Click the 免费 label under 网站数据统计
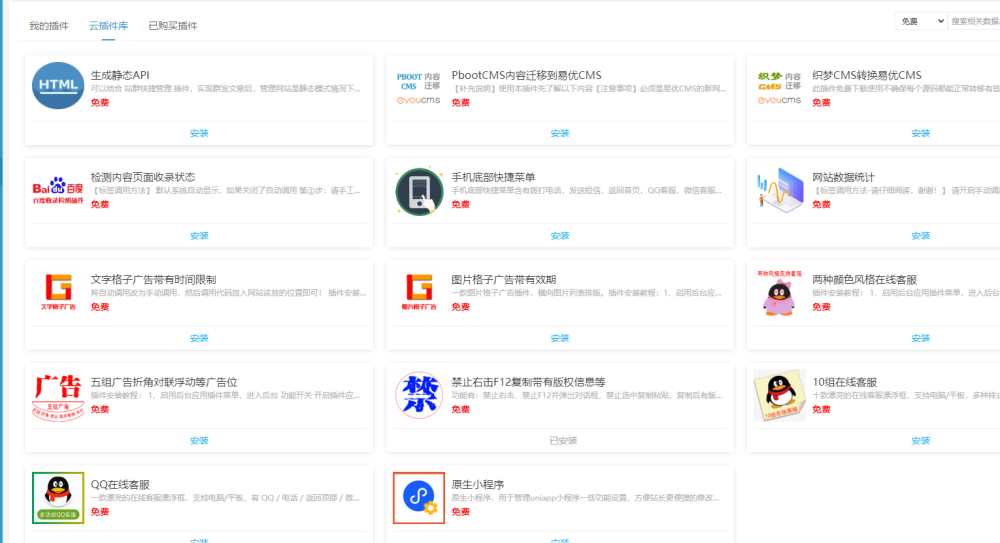The height and width of the screenshot is (543, 1000). coord(821,205)
